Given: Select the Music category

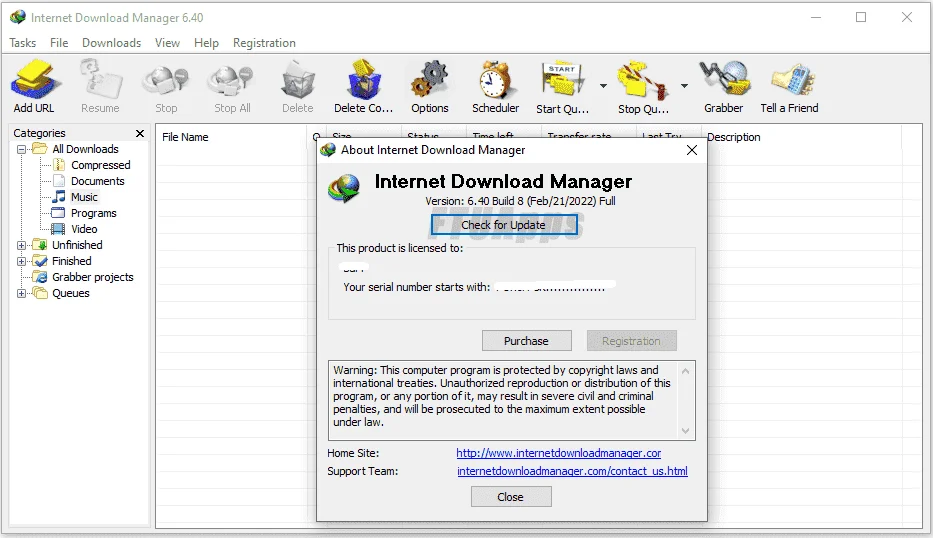Looking at the screenshot, I should point(84,197).
